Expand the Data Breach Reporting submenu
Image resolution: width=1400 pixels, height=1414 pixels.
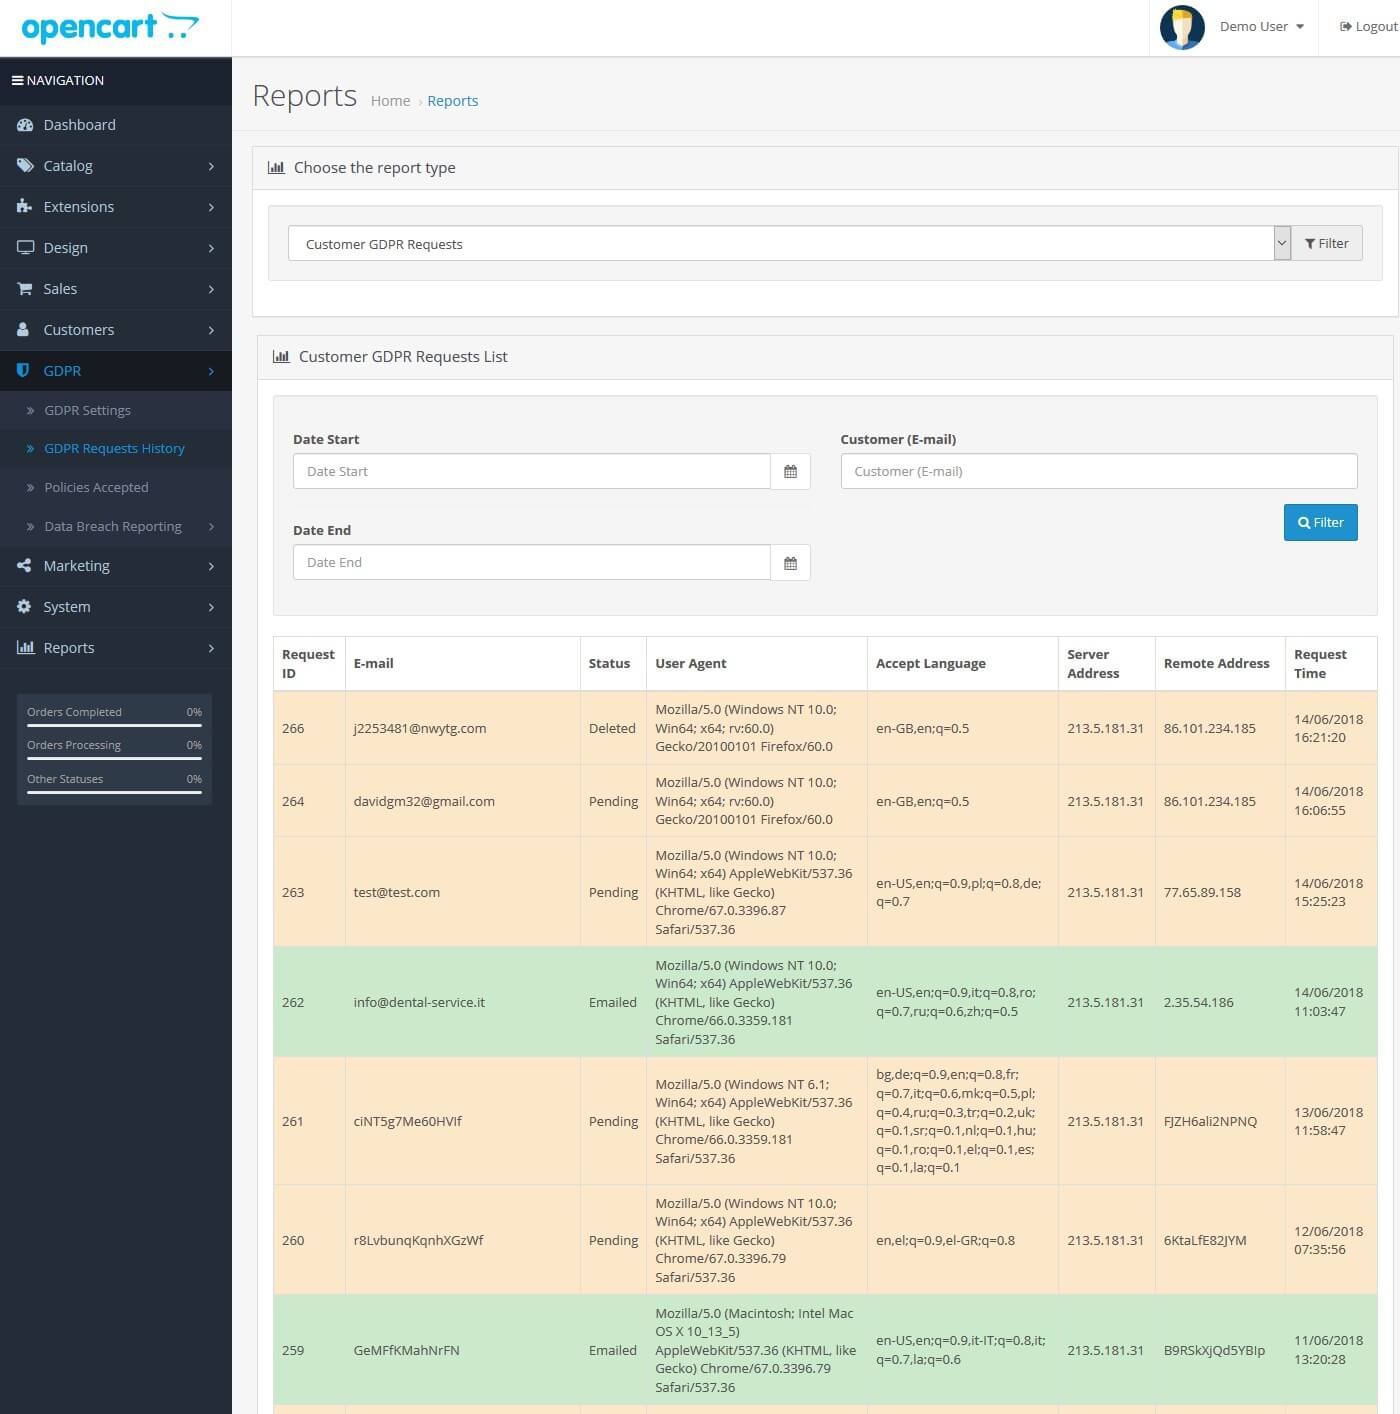[113, 527]
